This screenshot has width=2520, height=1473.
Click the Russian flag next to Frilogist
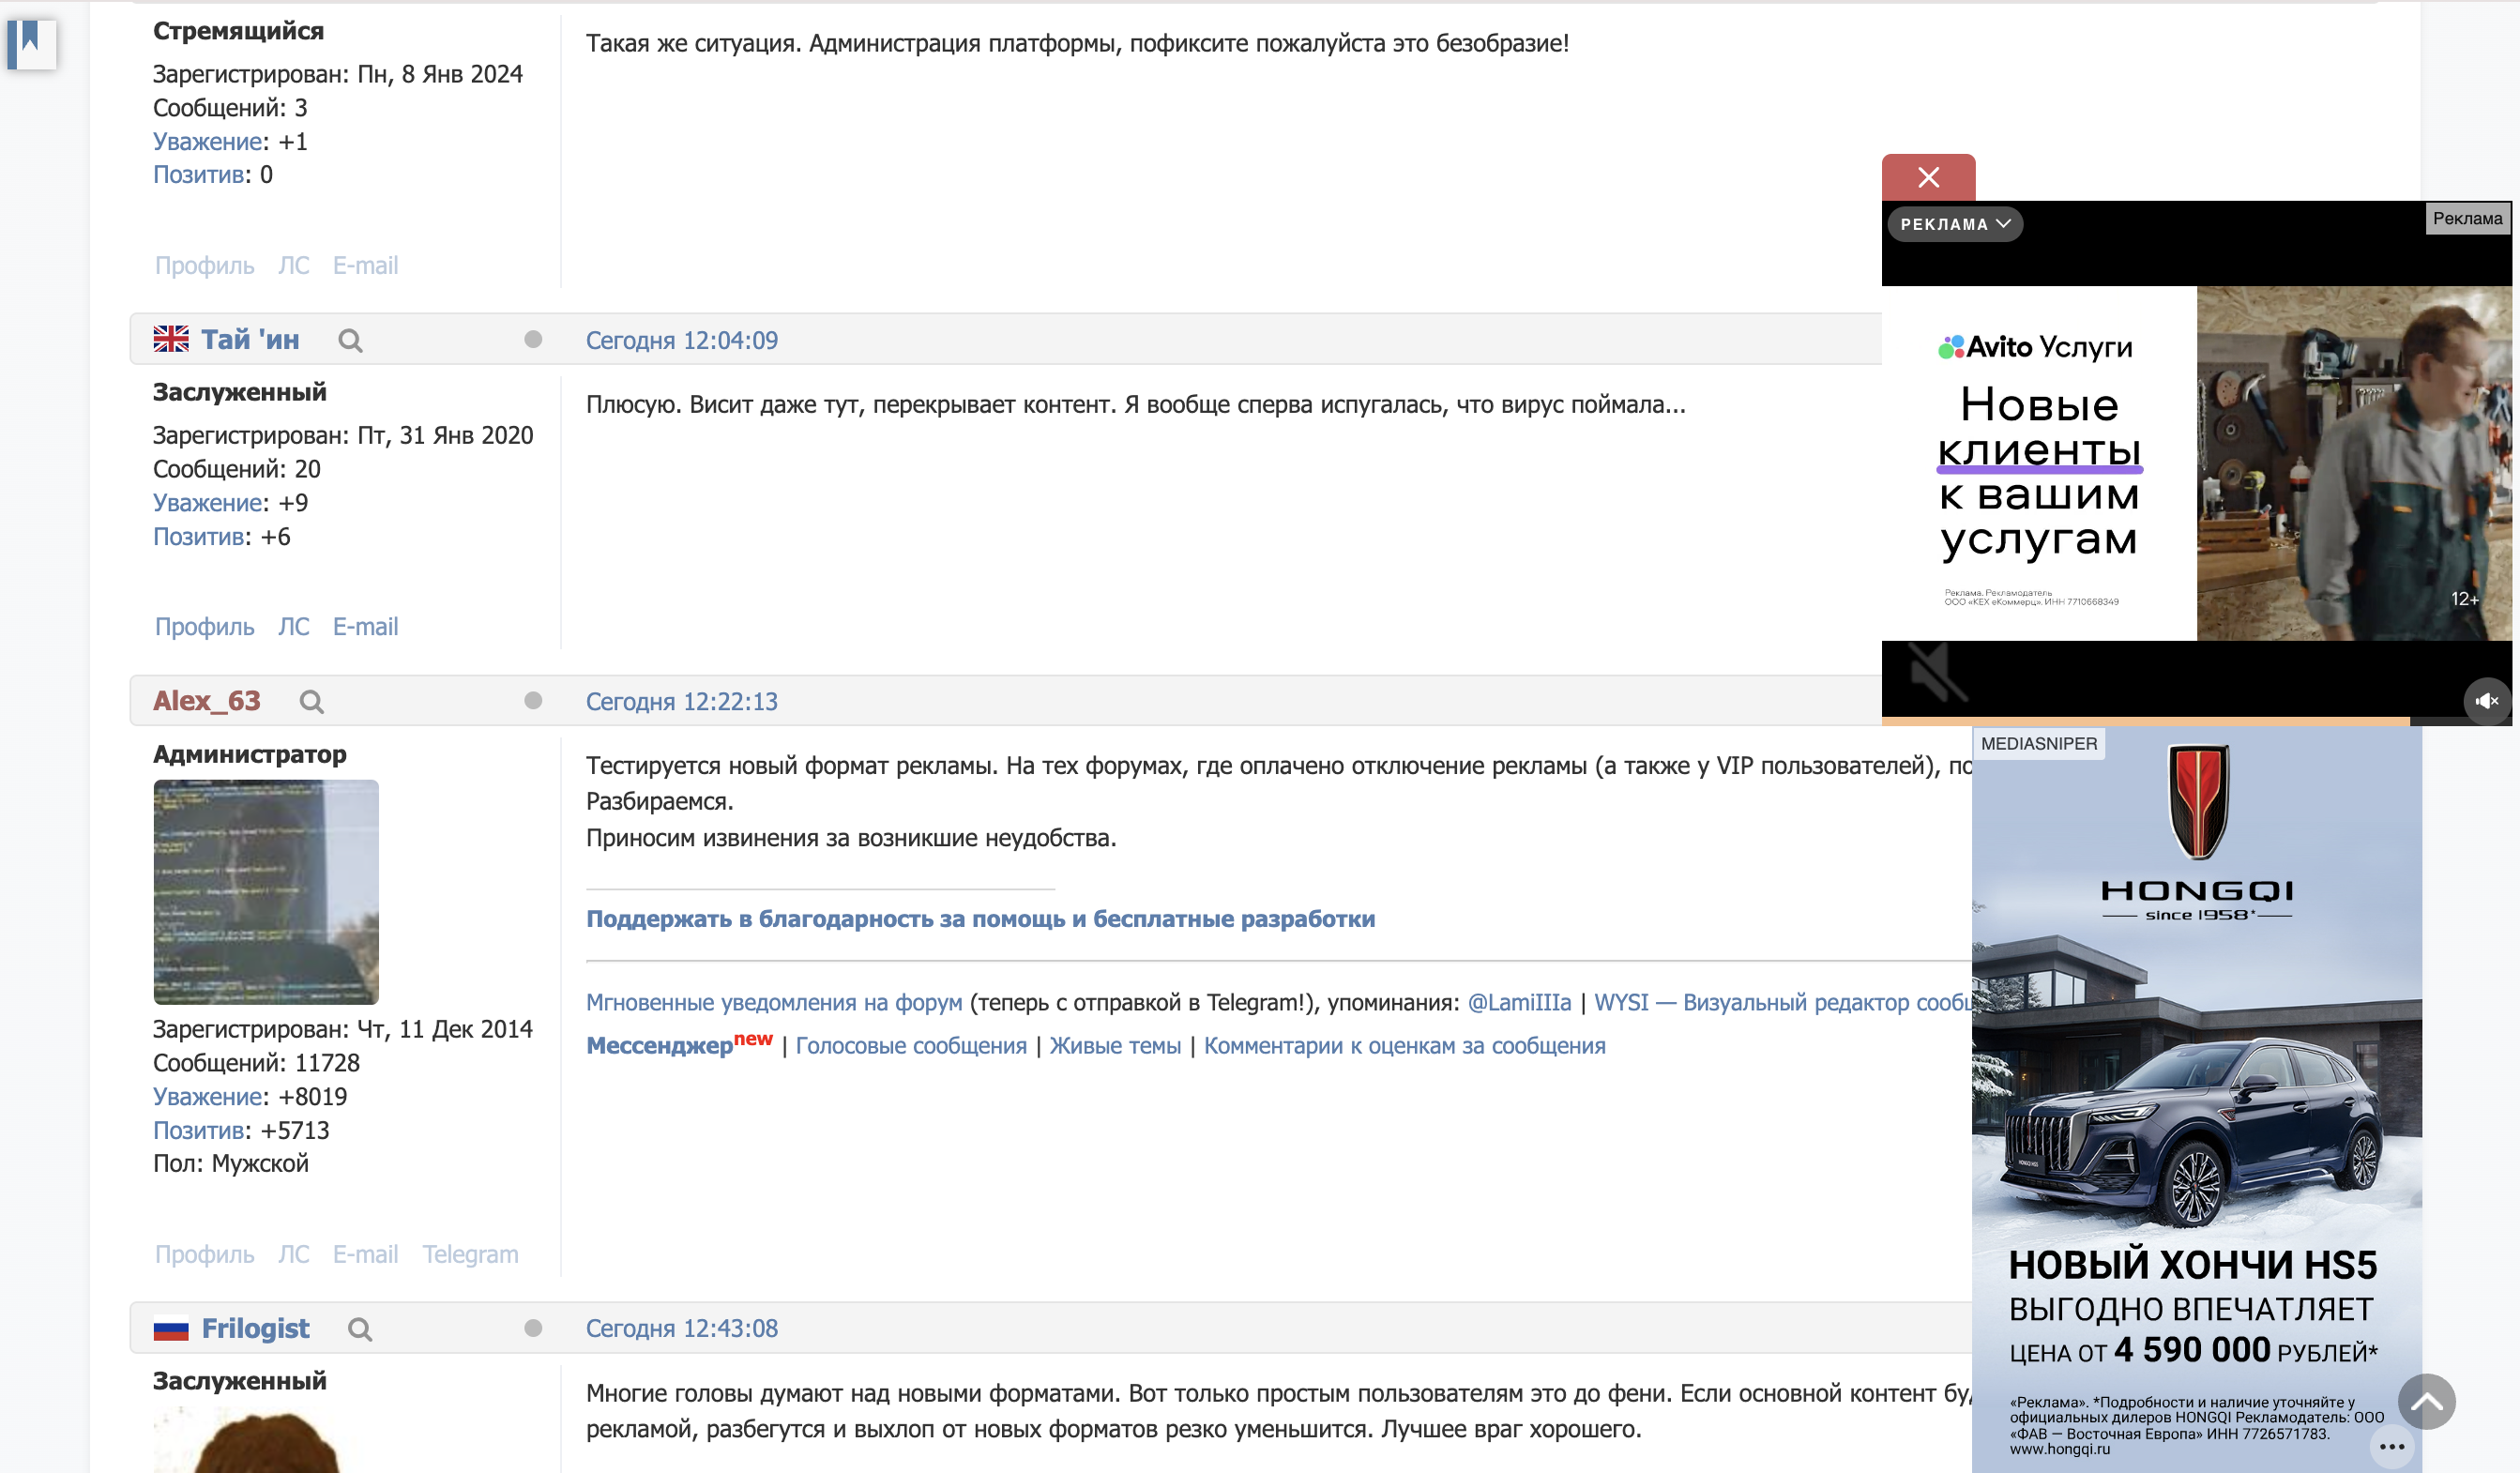point(171,1329)
